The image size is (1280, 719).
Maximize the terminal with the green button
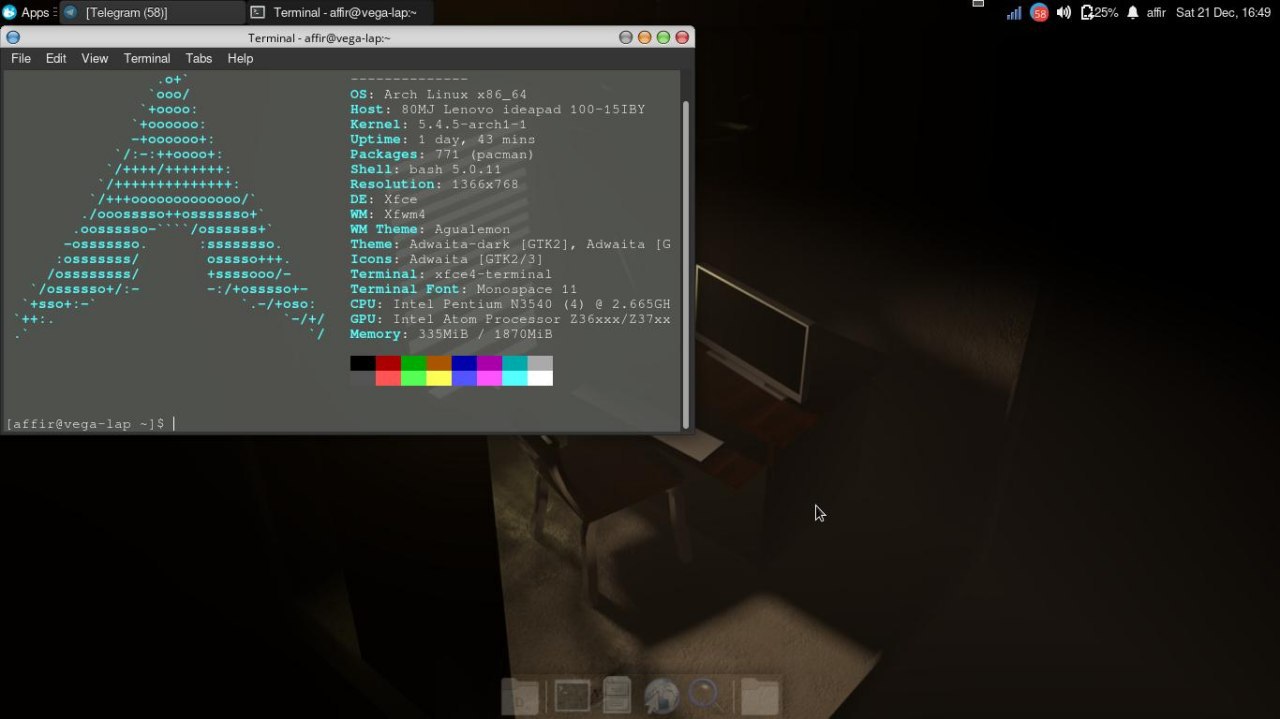663,37
